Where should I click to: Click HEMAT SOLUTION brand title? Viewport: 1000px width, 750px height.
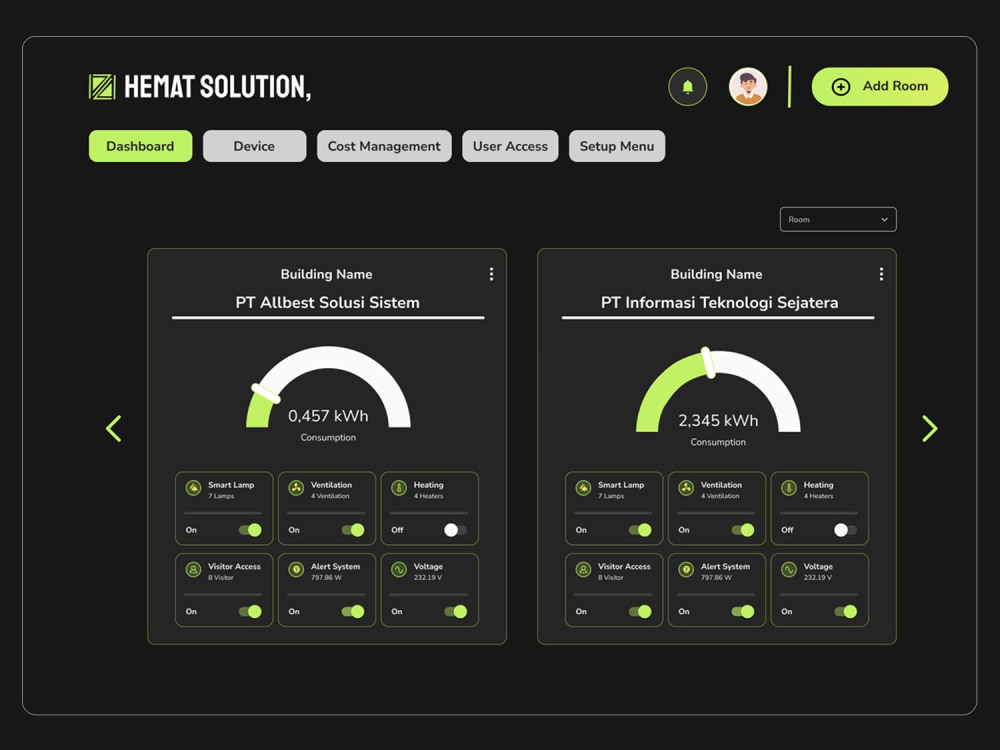tap(217, 87)
